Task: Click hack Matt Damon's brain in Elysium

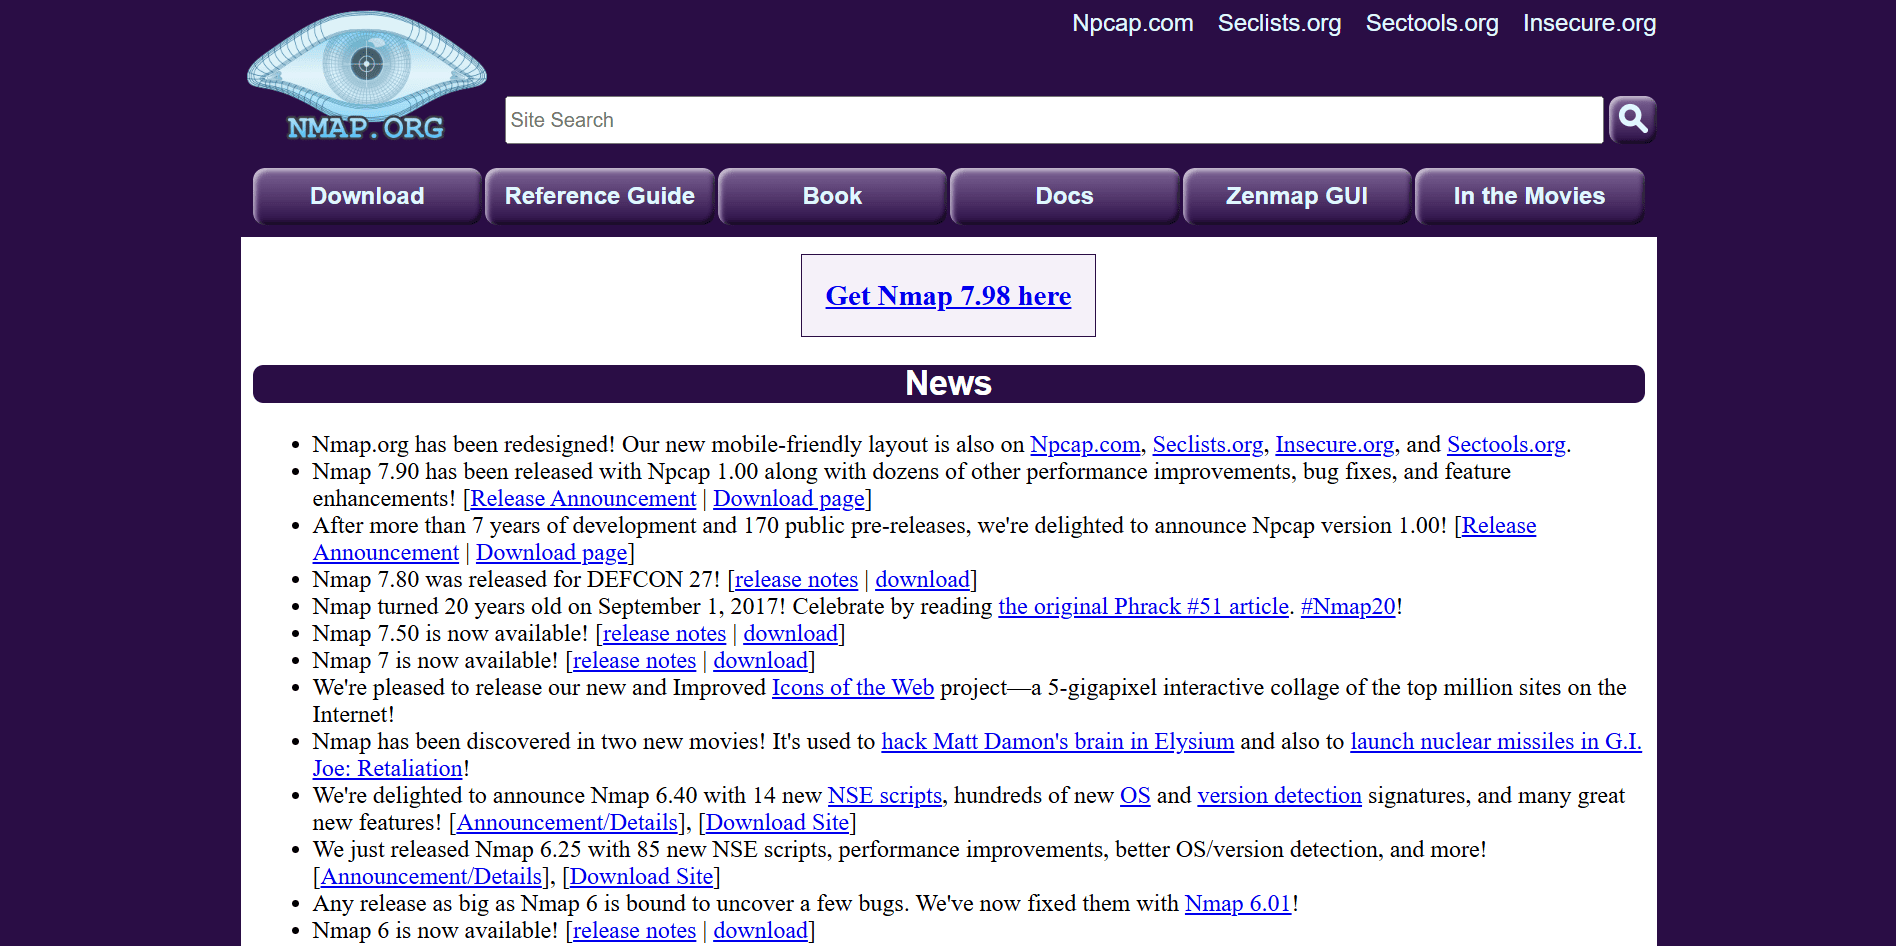Action: coord(1057,741)
